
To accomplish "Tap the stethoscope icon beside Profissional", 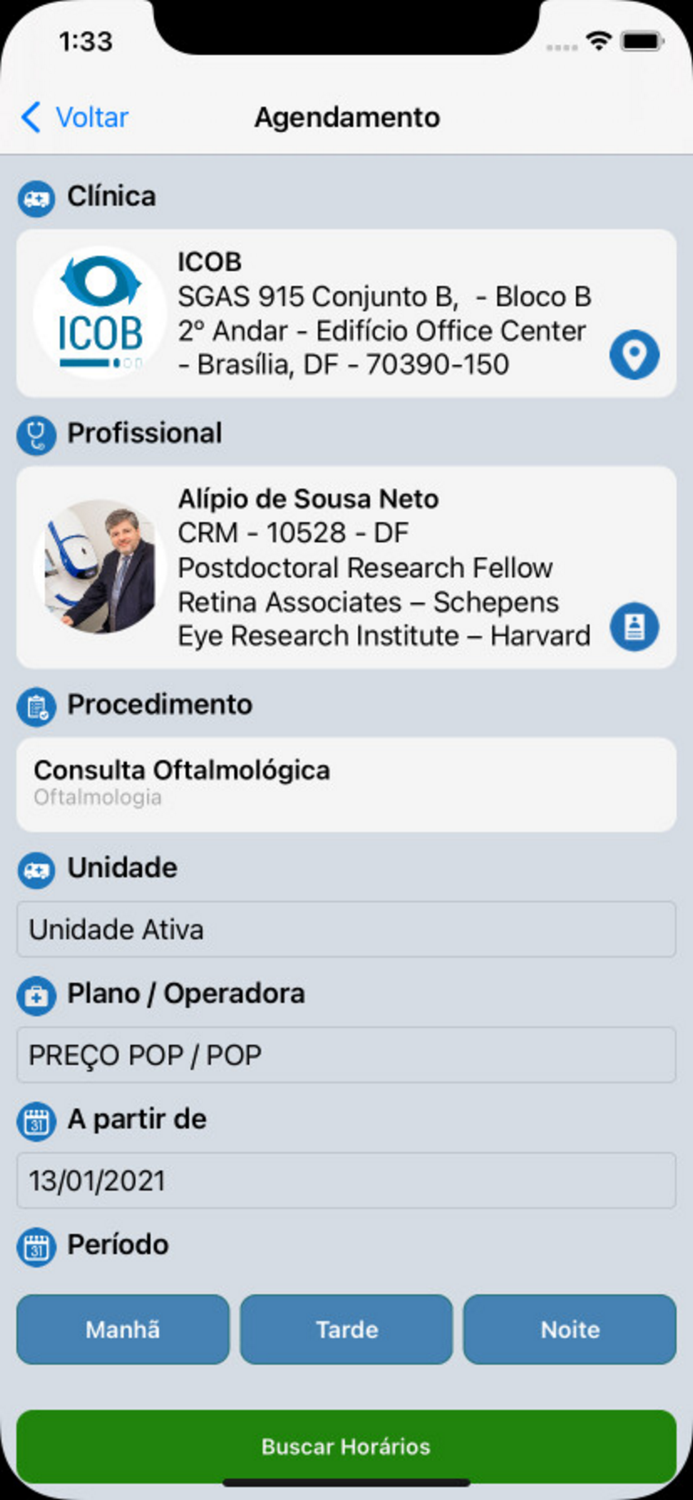I will click(37, 435).
